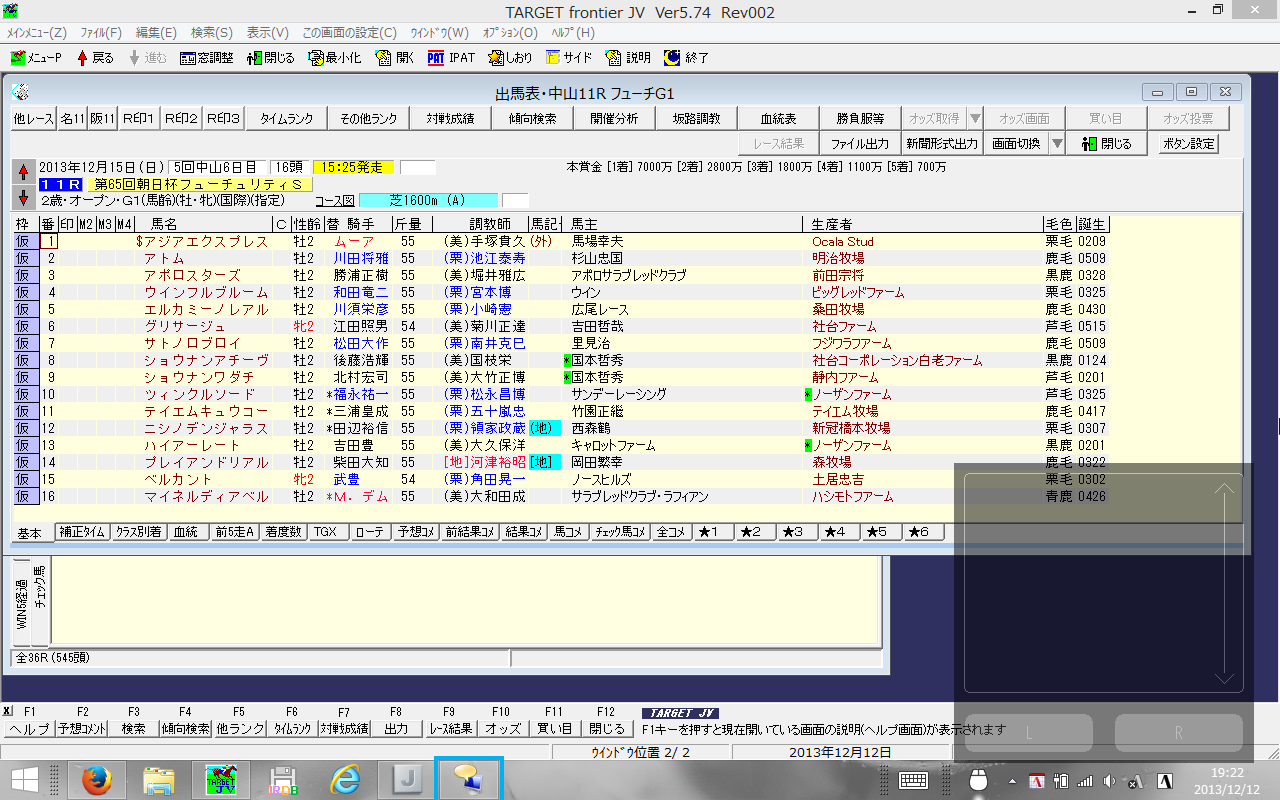Click jockey name 川田将雅

[361, 258]
